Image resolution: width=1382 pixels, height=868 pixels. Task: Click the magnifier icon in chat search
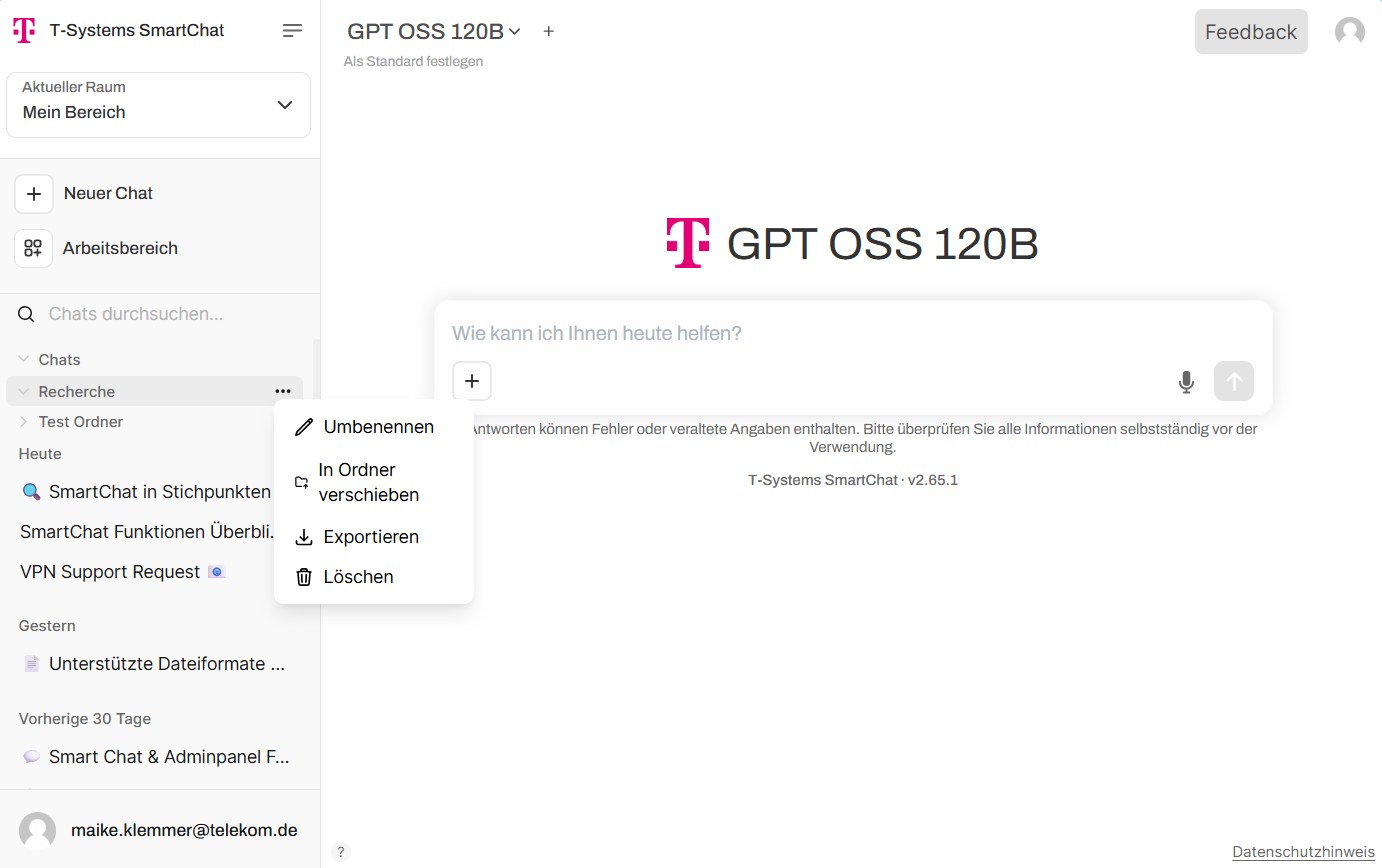tap(26, 314)
